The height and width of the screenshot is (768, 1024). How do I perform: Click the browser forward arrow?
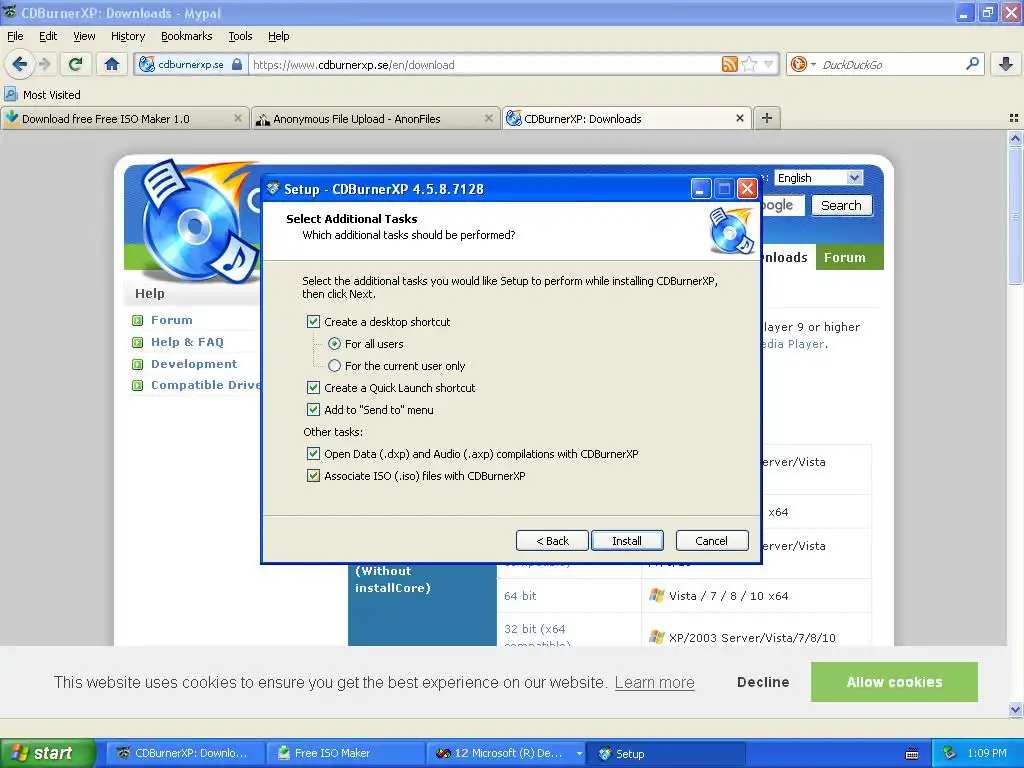point(44,64)
